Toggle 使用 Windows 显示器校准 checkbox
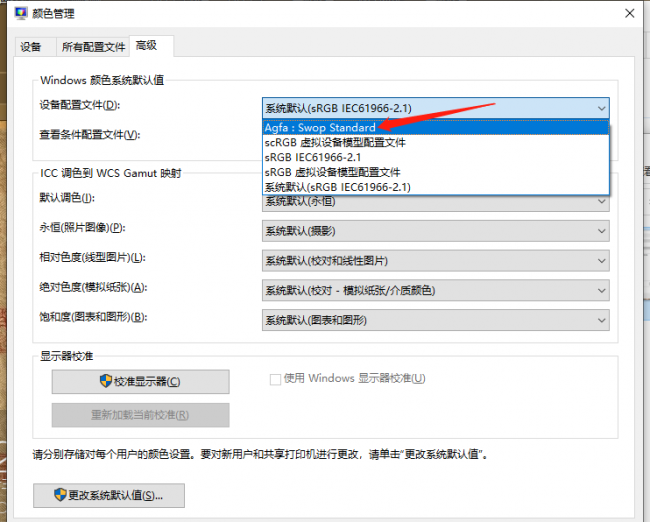The height and width of the screenshot is (522, 650). pyautogui.click(x=275, y=379)
